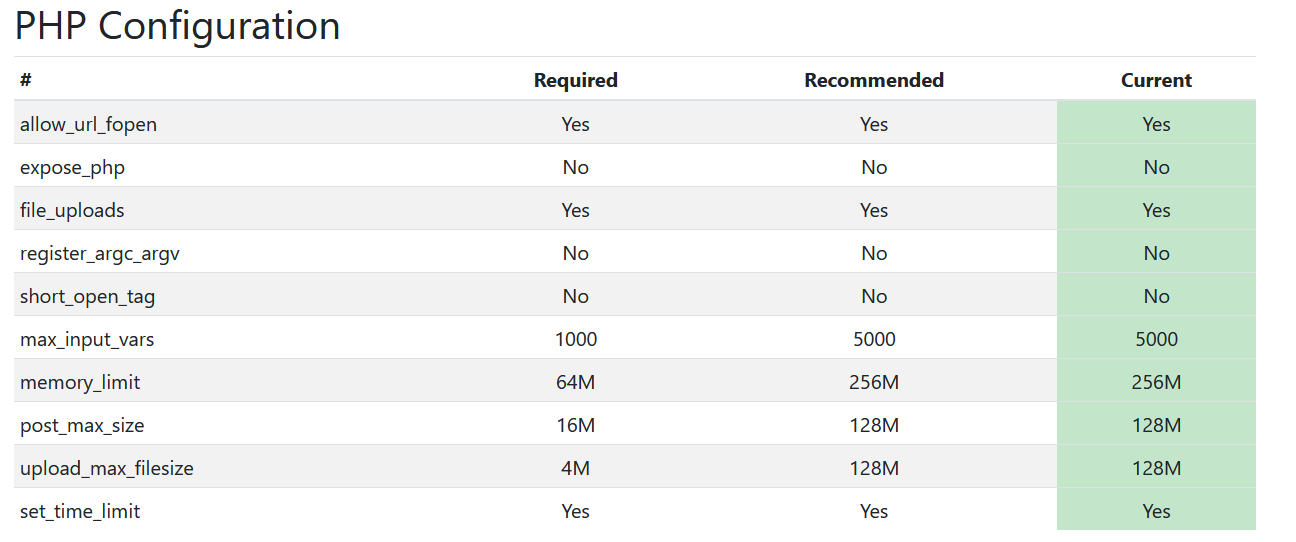Click the required 1000 value for max_input_vars
Image resolution: width=1296 pixels, height=542 pixels.
[575, 339]
